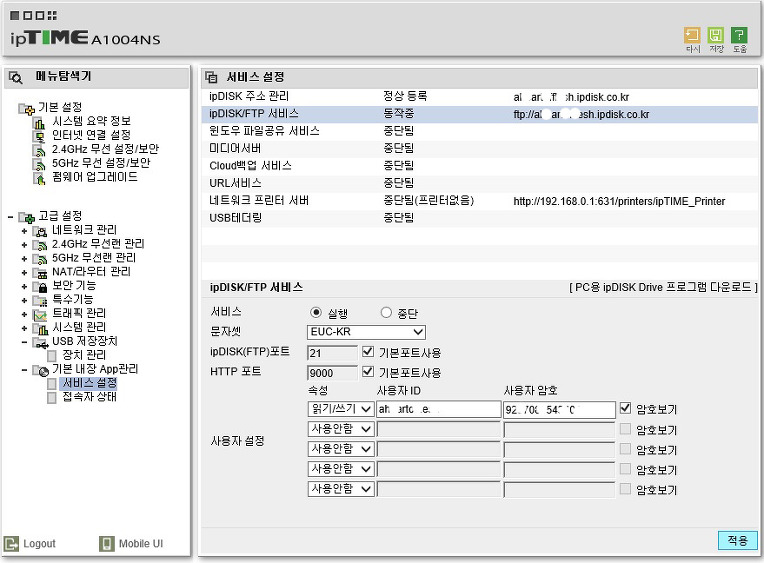Click the USB 저장장치 icon

40,343
